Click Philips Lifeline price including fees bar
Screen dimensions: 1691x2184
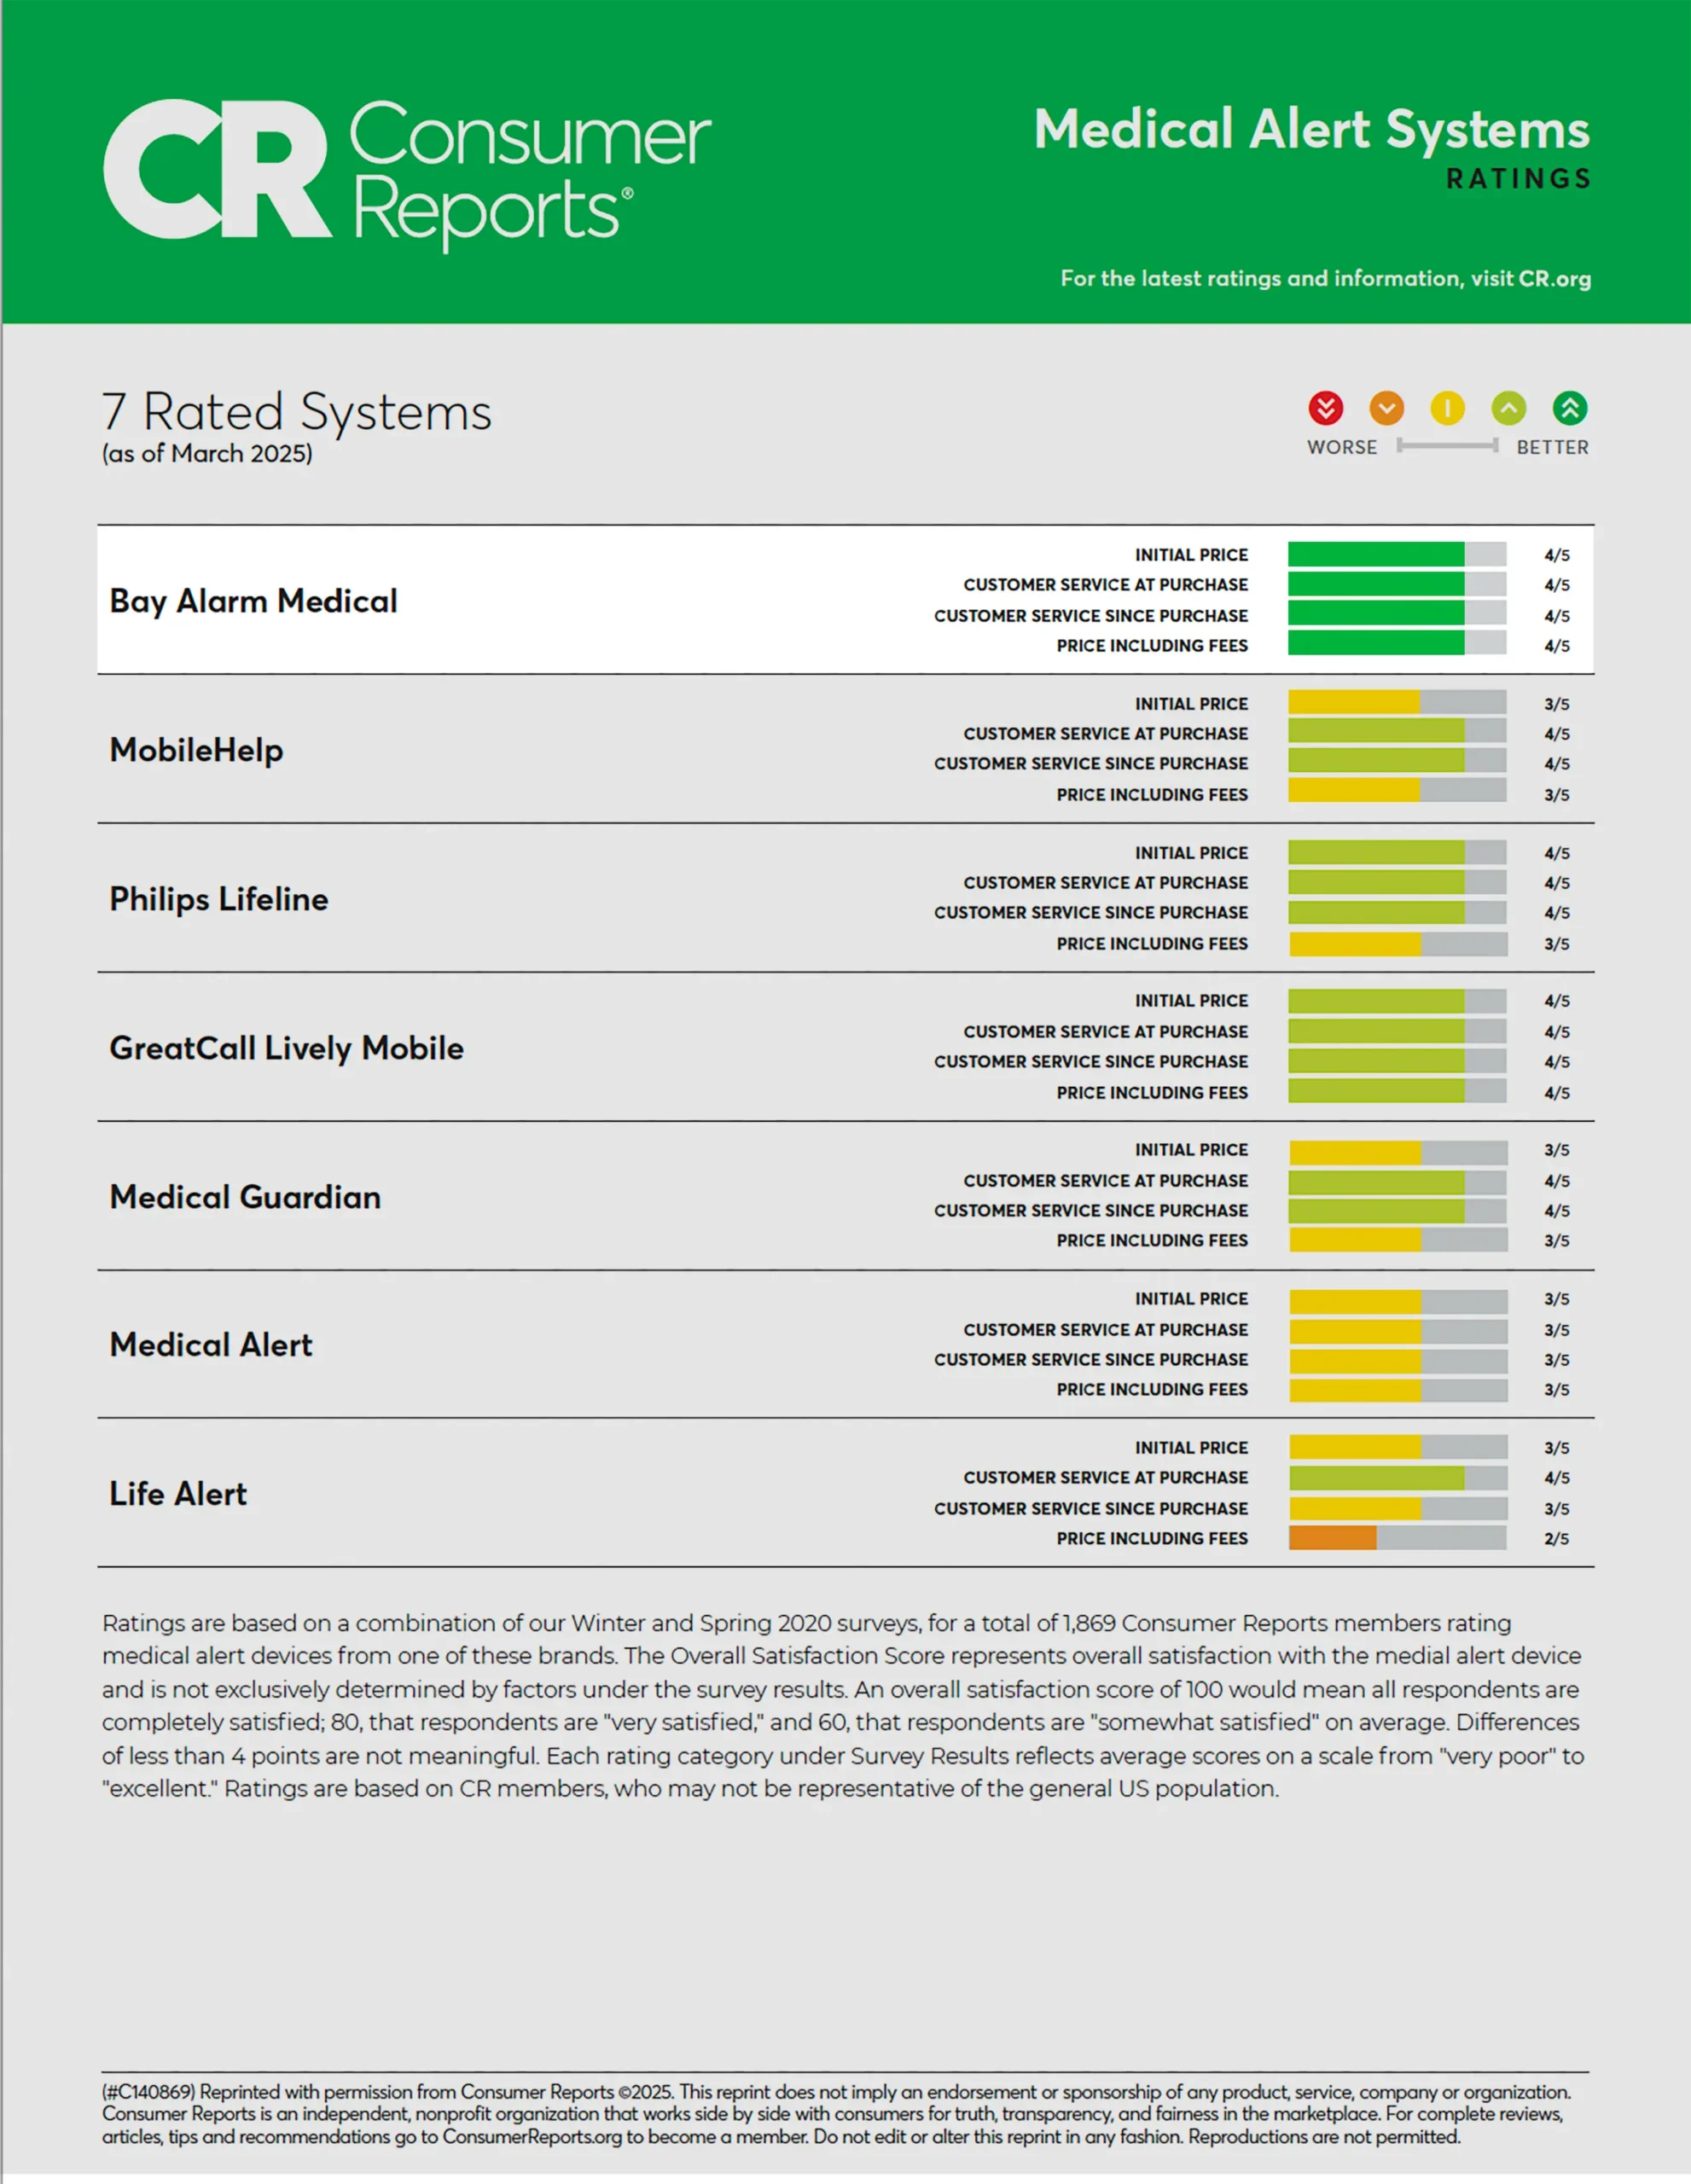[1398, 944]
